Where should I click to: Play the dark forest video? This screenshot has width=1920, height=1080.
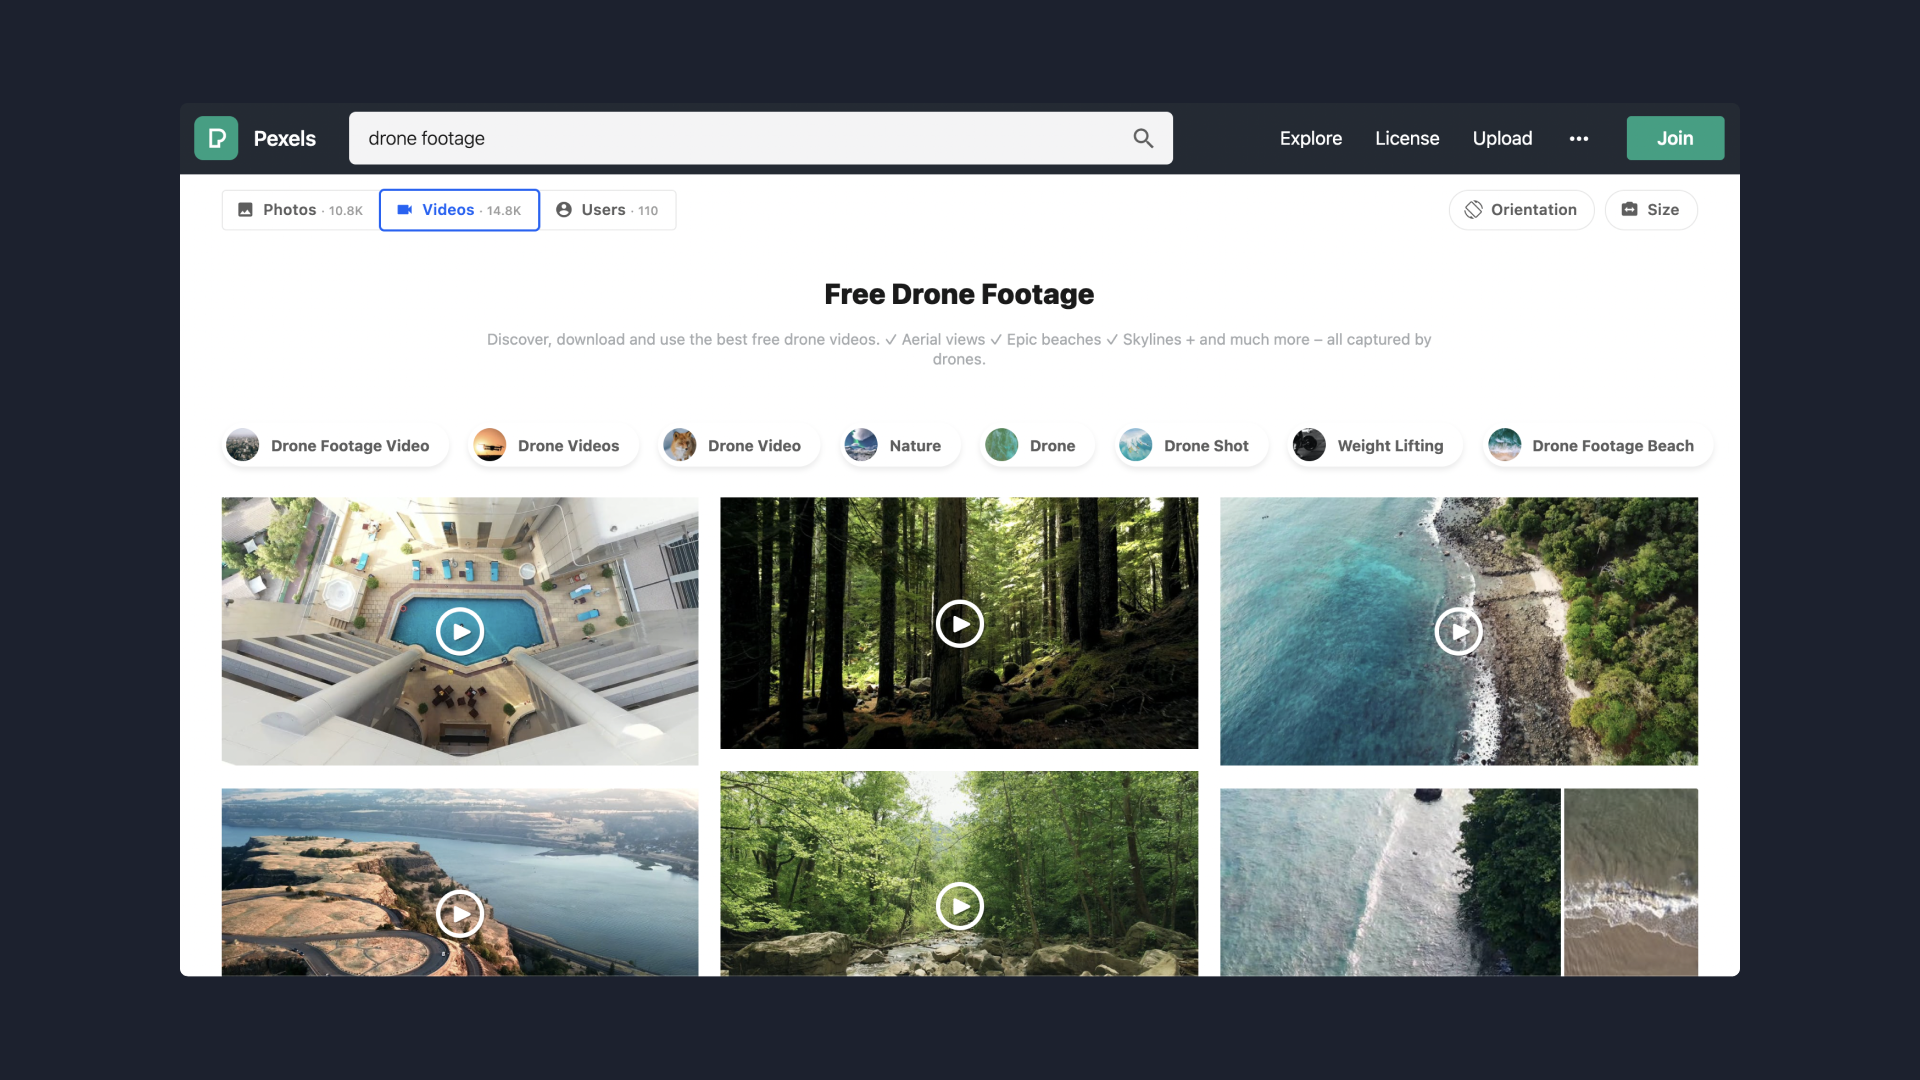click(959, 624)
